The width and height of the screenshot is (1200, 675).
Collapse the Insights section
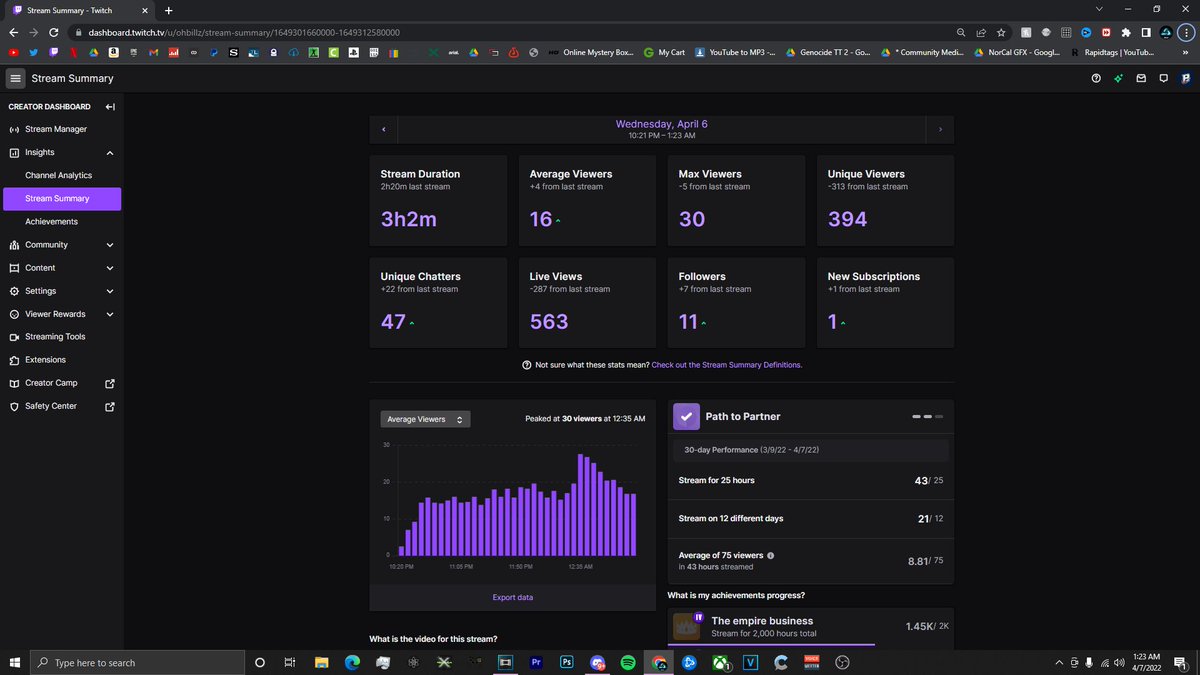110,153
